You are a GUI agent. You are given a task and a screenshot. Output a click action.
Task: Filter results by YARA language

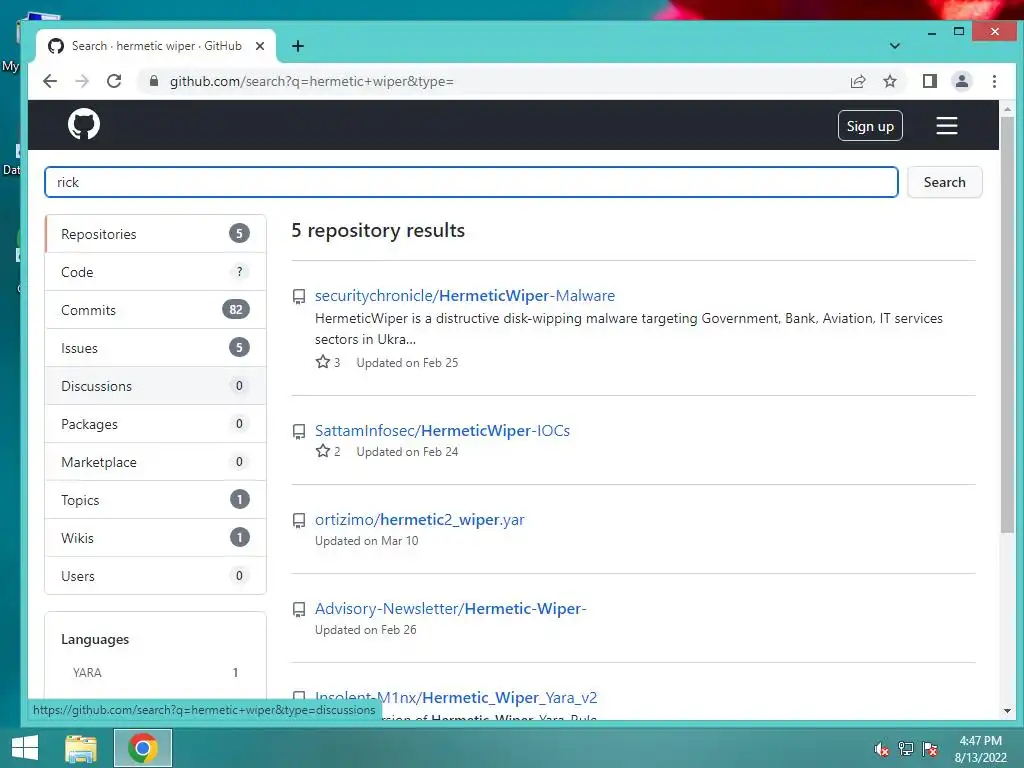pyautogui.click(x=155, y=672)
